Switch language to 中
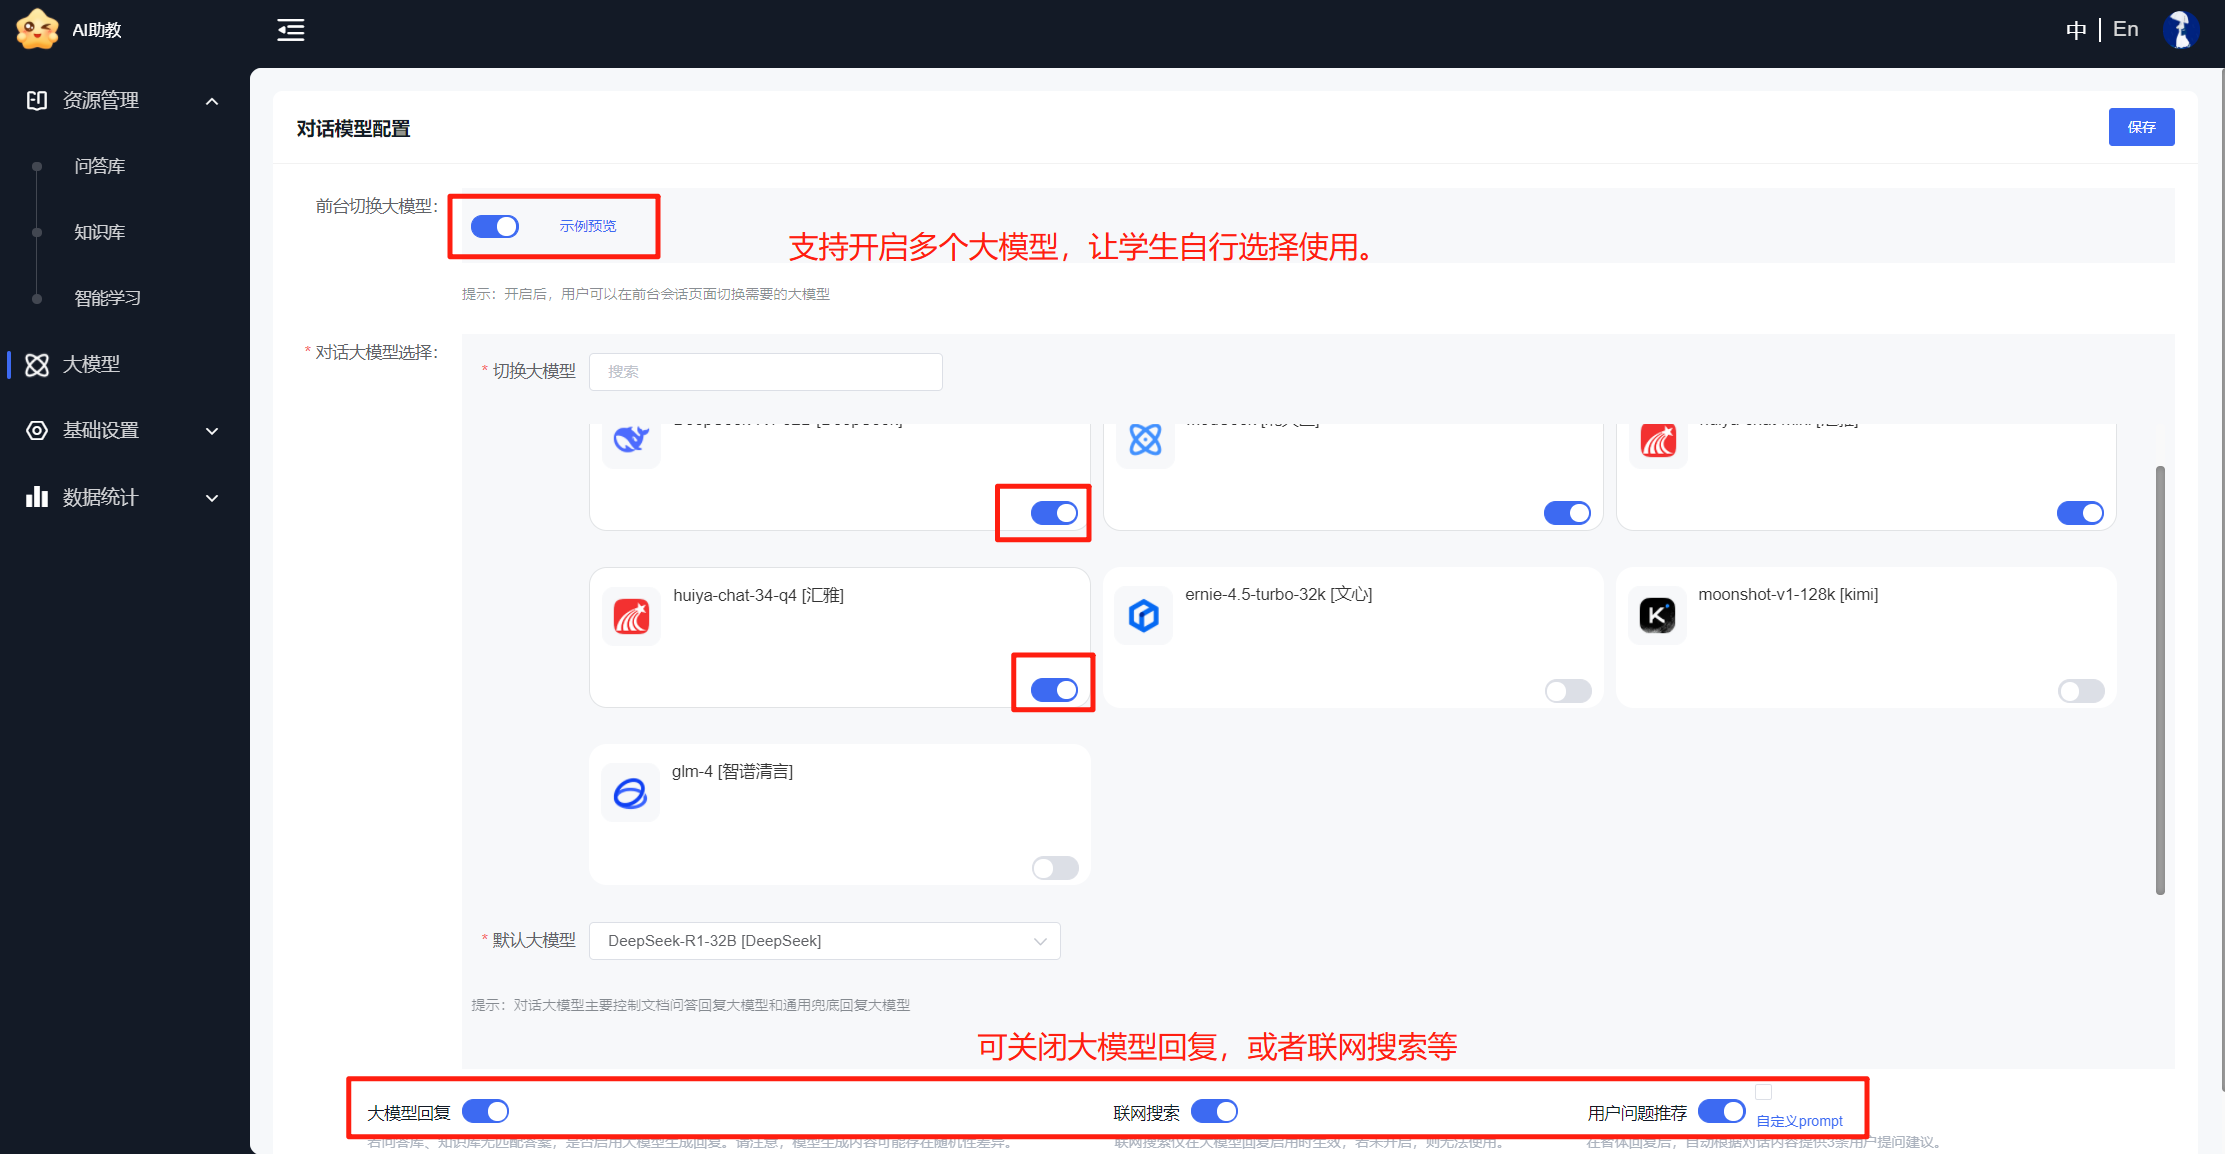 [x=2076, y=30]
